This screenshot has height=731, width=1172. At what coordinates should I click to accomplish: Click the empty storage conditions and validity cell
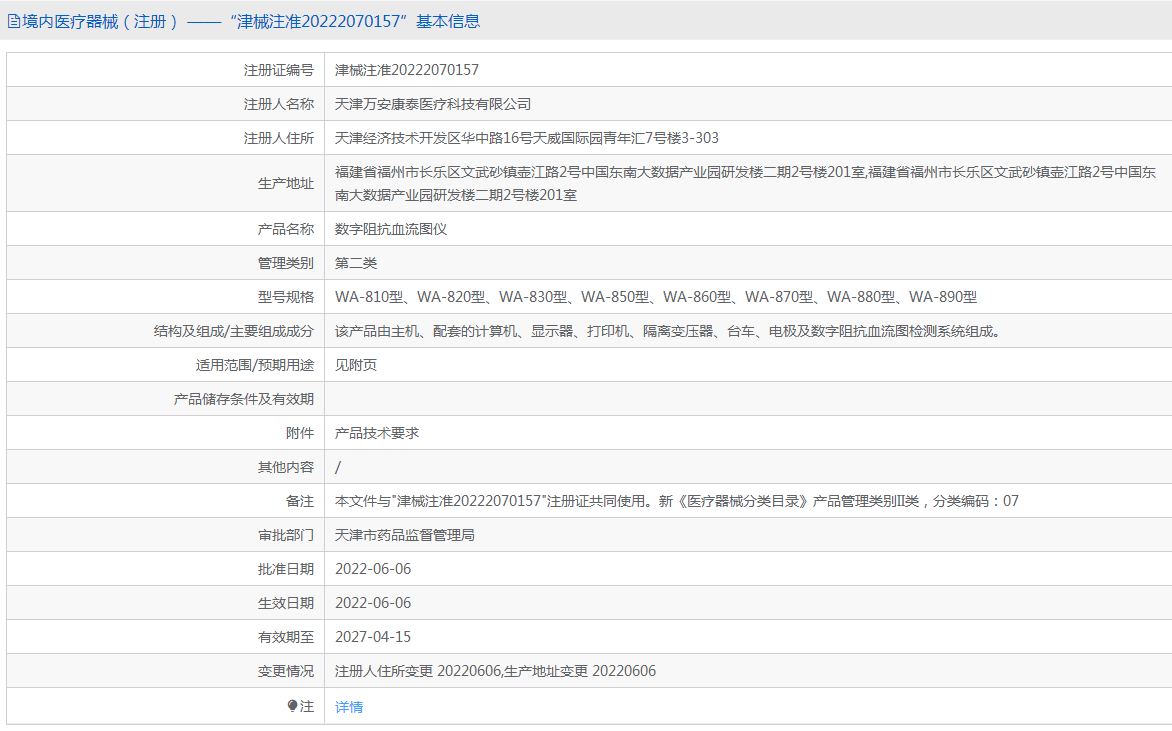(x=745, y=399)
